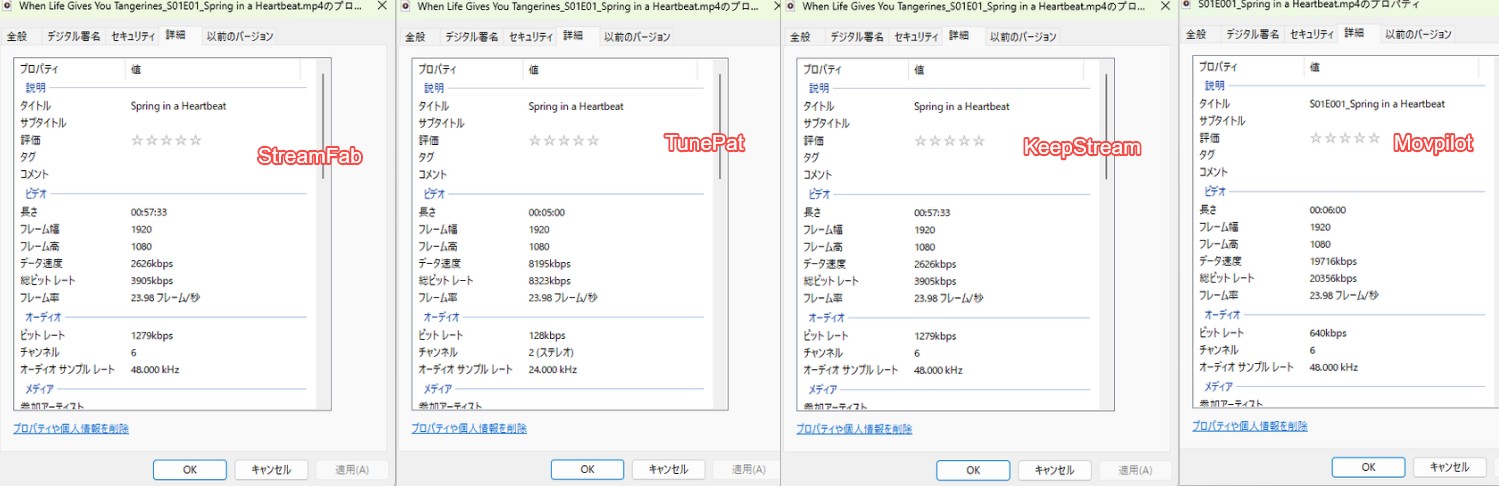Rate one star in the TunePat-labeled window
This screenshot has height=486, width=1499.
[535, 141]
